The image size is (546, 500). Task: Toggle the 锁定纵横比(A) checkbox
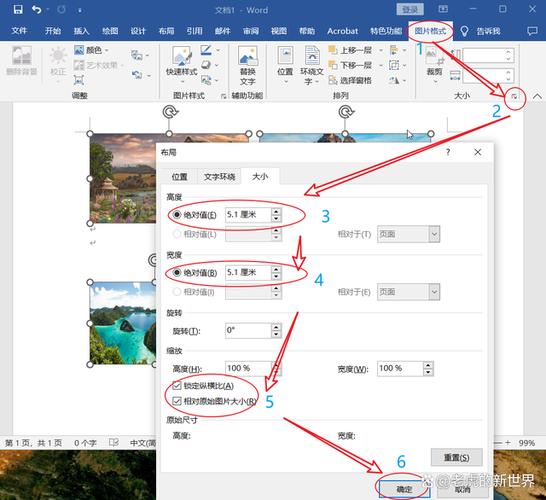pos(177,385)
